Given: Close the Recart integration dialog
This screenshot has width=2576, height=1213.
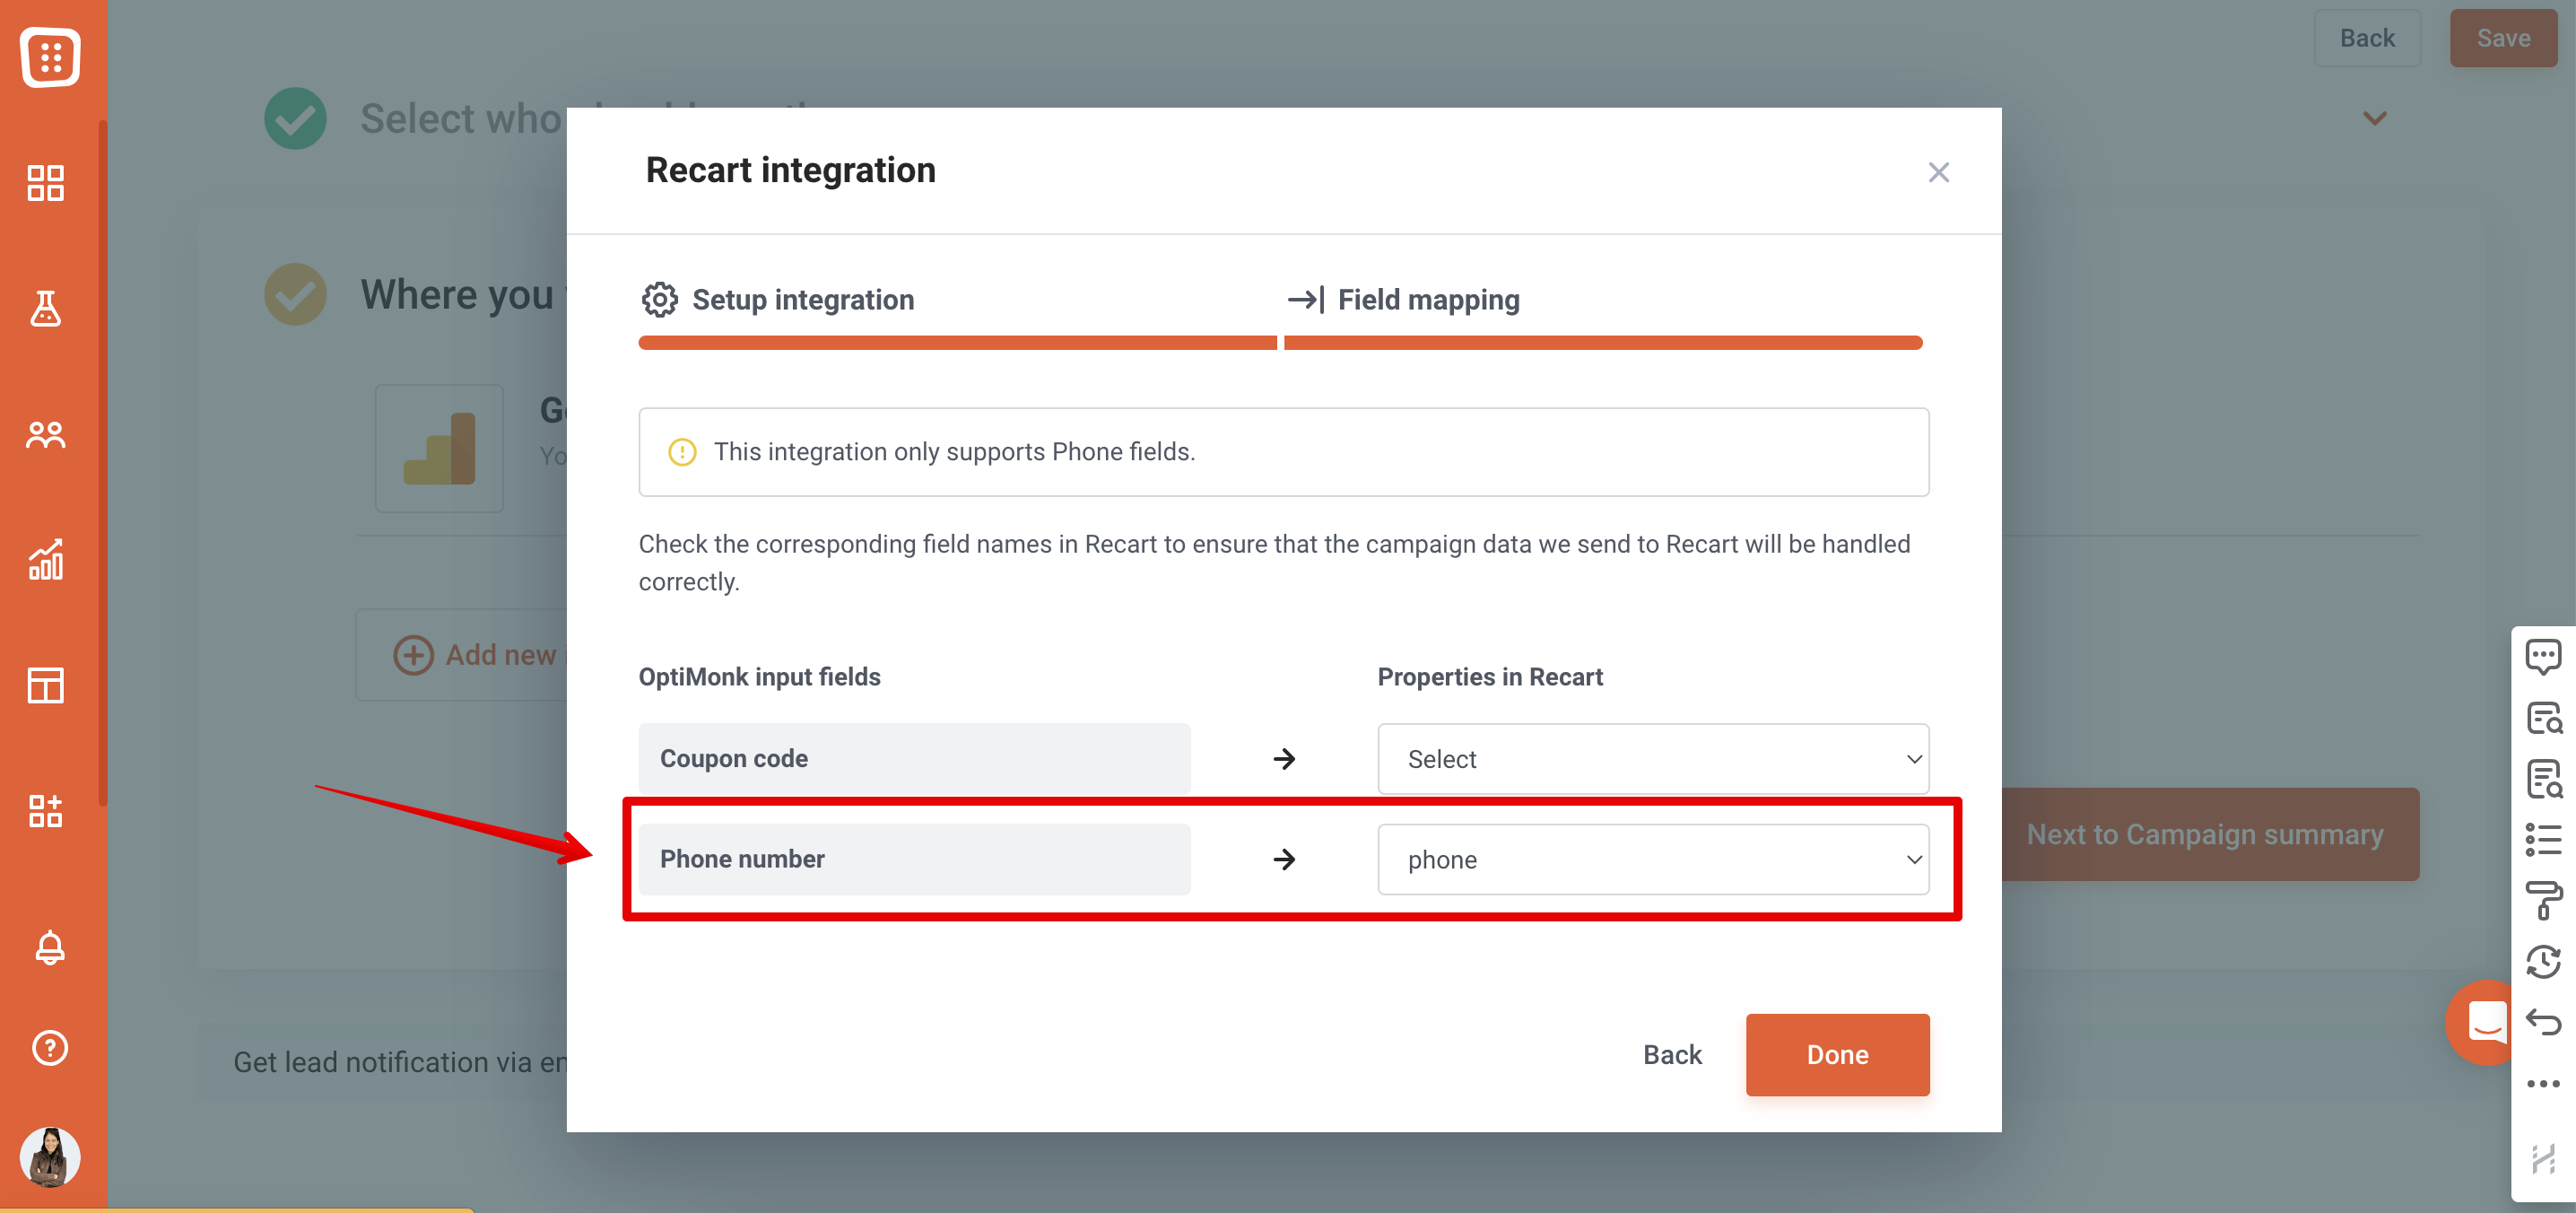Looking at the screenshot, I should (1938, 173).
